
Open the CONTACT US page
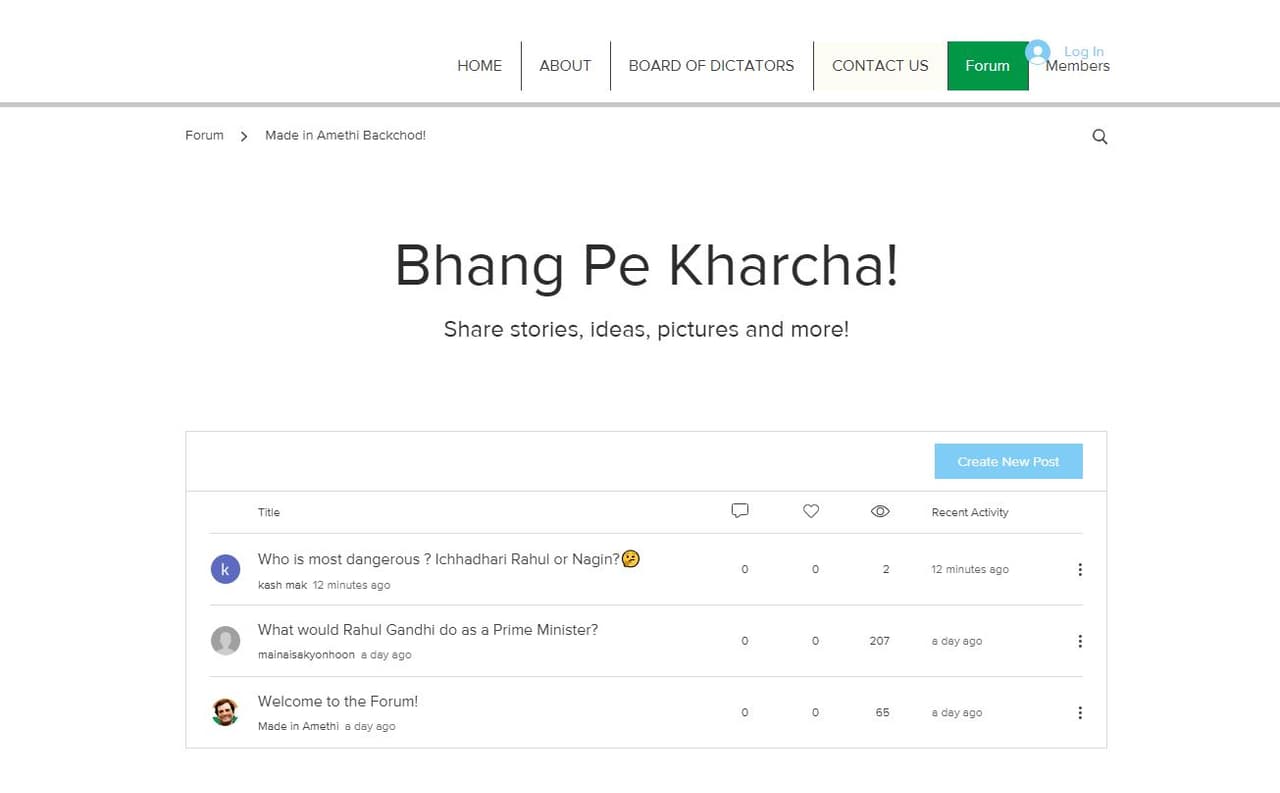[880, 66]
